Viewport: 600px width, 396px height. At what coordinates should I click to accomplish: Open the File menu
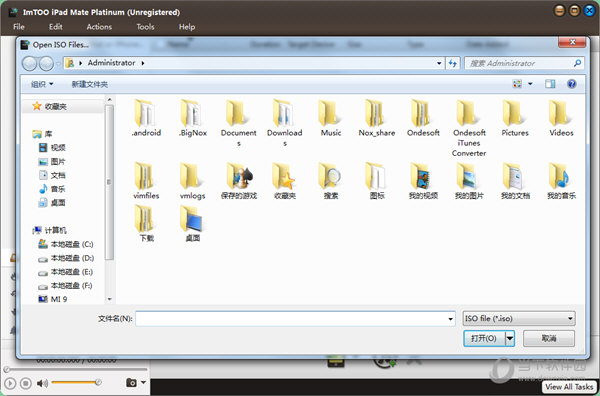[19, 27]
